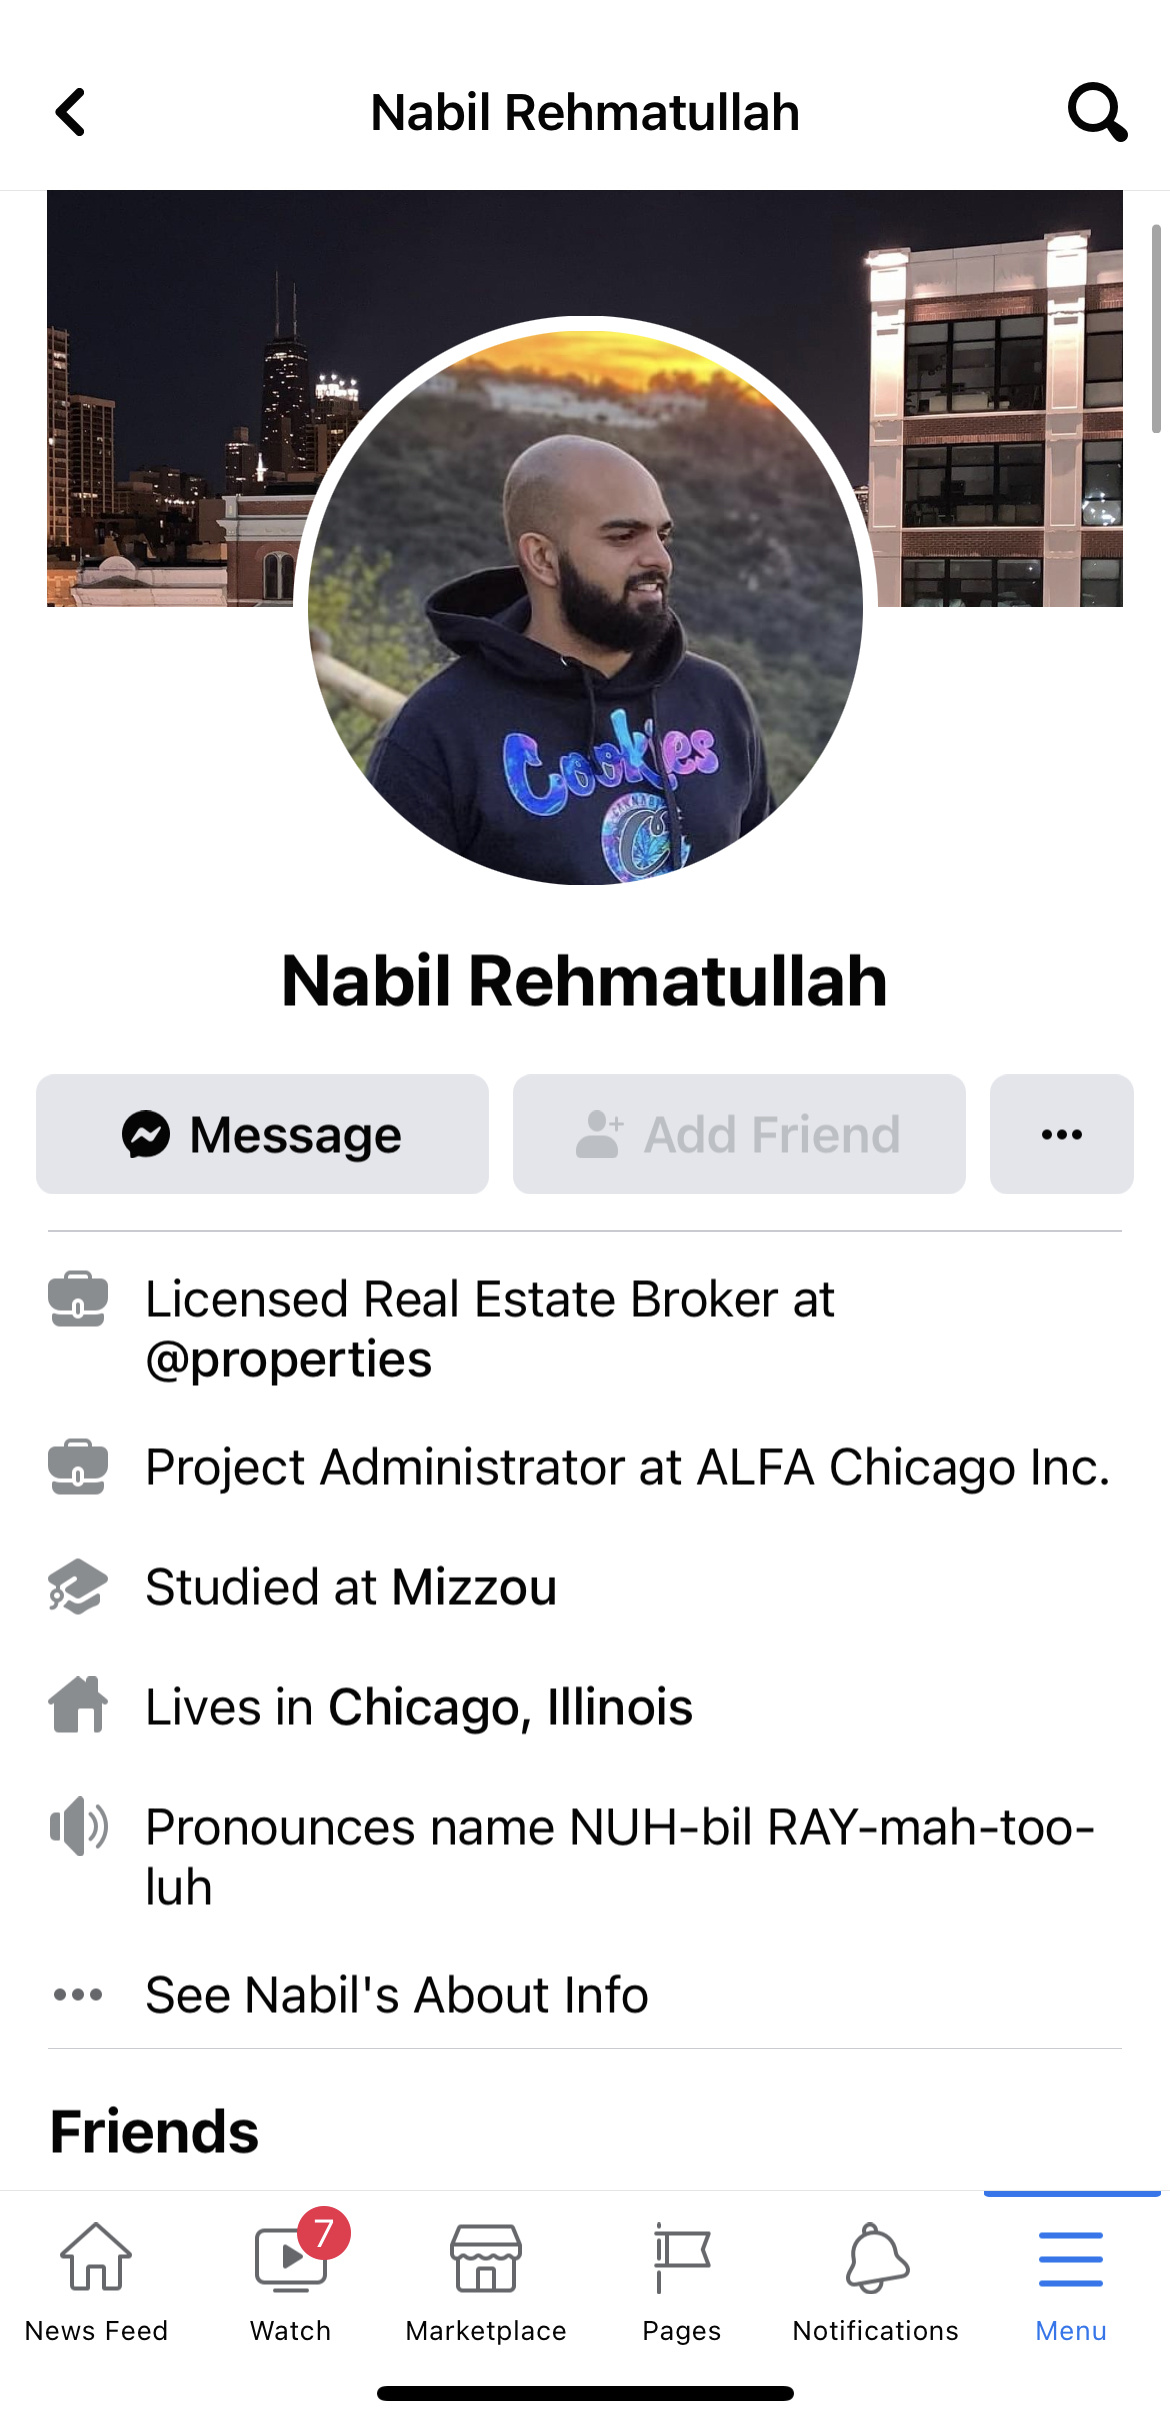Click the vertical scrollbar handle
The image size is (1170, 2425).
pyautogui.click(x=1156, y=329)
